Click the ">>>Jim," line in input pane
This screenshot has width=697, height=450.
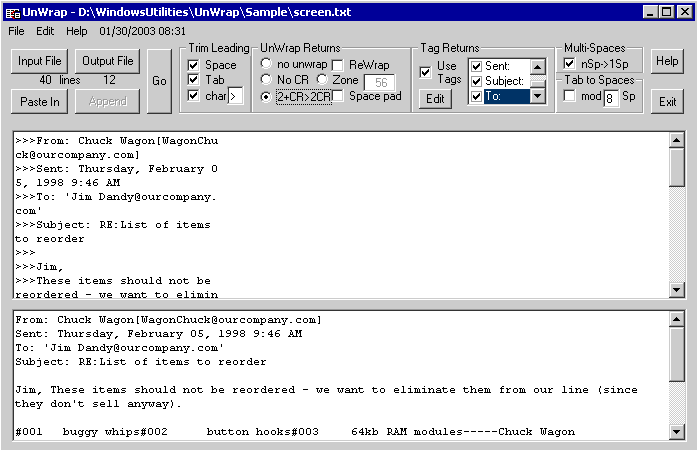click(39, 267)
